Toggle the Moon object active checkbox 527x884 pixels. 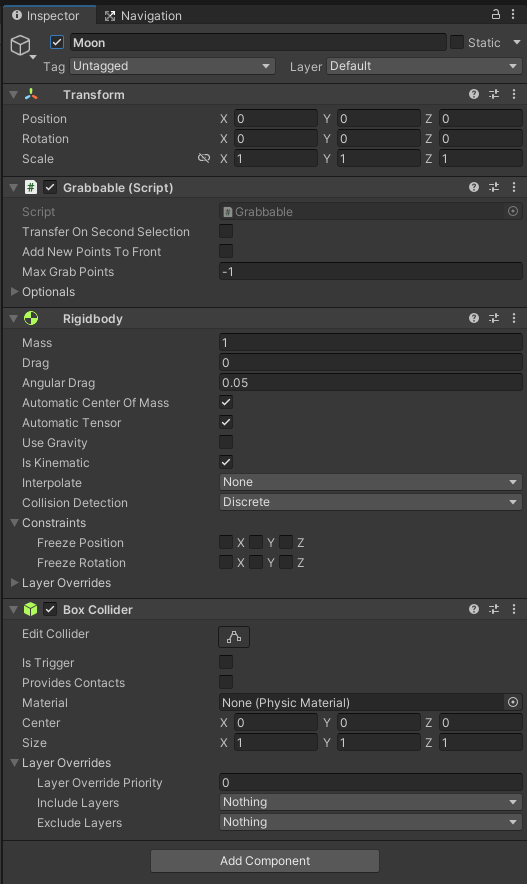pyautogui.click(x=57, y=42)
